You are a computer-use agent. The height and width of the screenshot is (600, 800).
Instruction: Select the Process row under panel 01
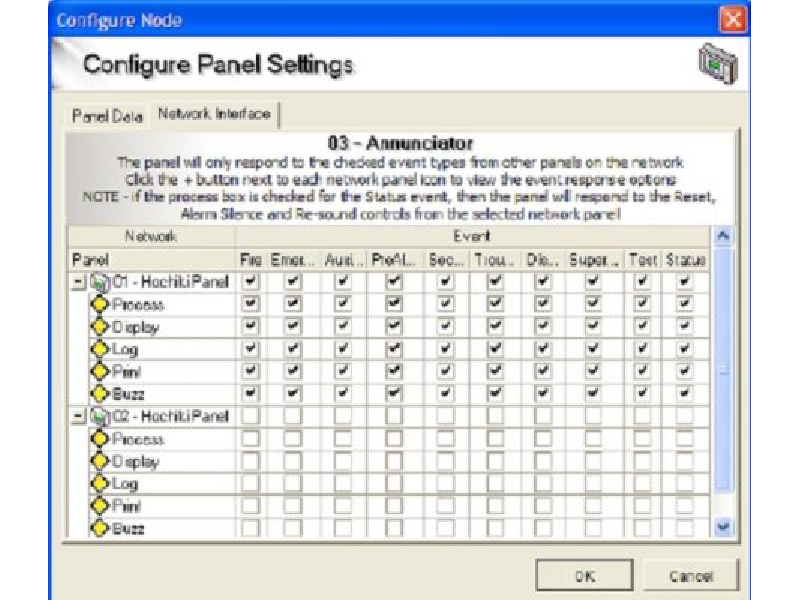click(138, 305)
